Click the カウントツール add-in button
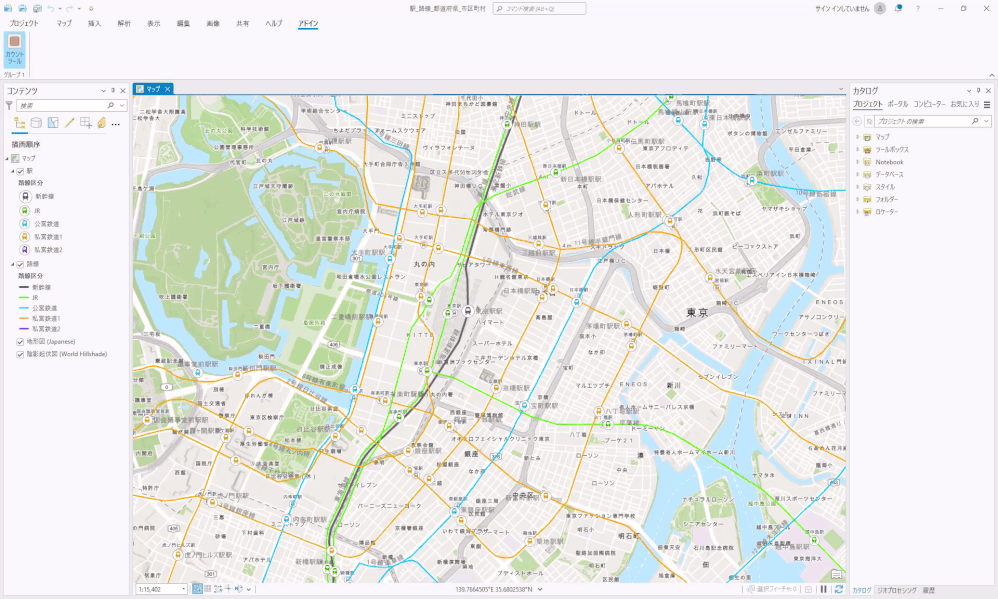Screen dimensions: 998x599 click(x=15, y=50)
